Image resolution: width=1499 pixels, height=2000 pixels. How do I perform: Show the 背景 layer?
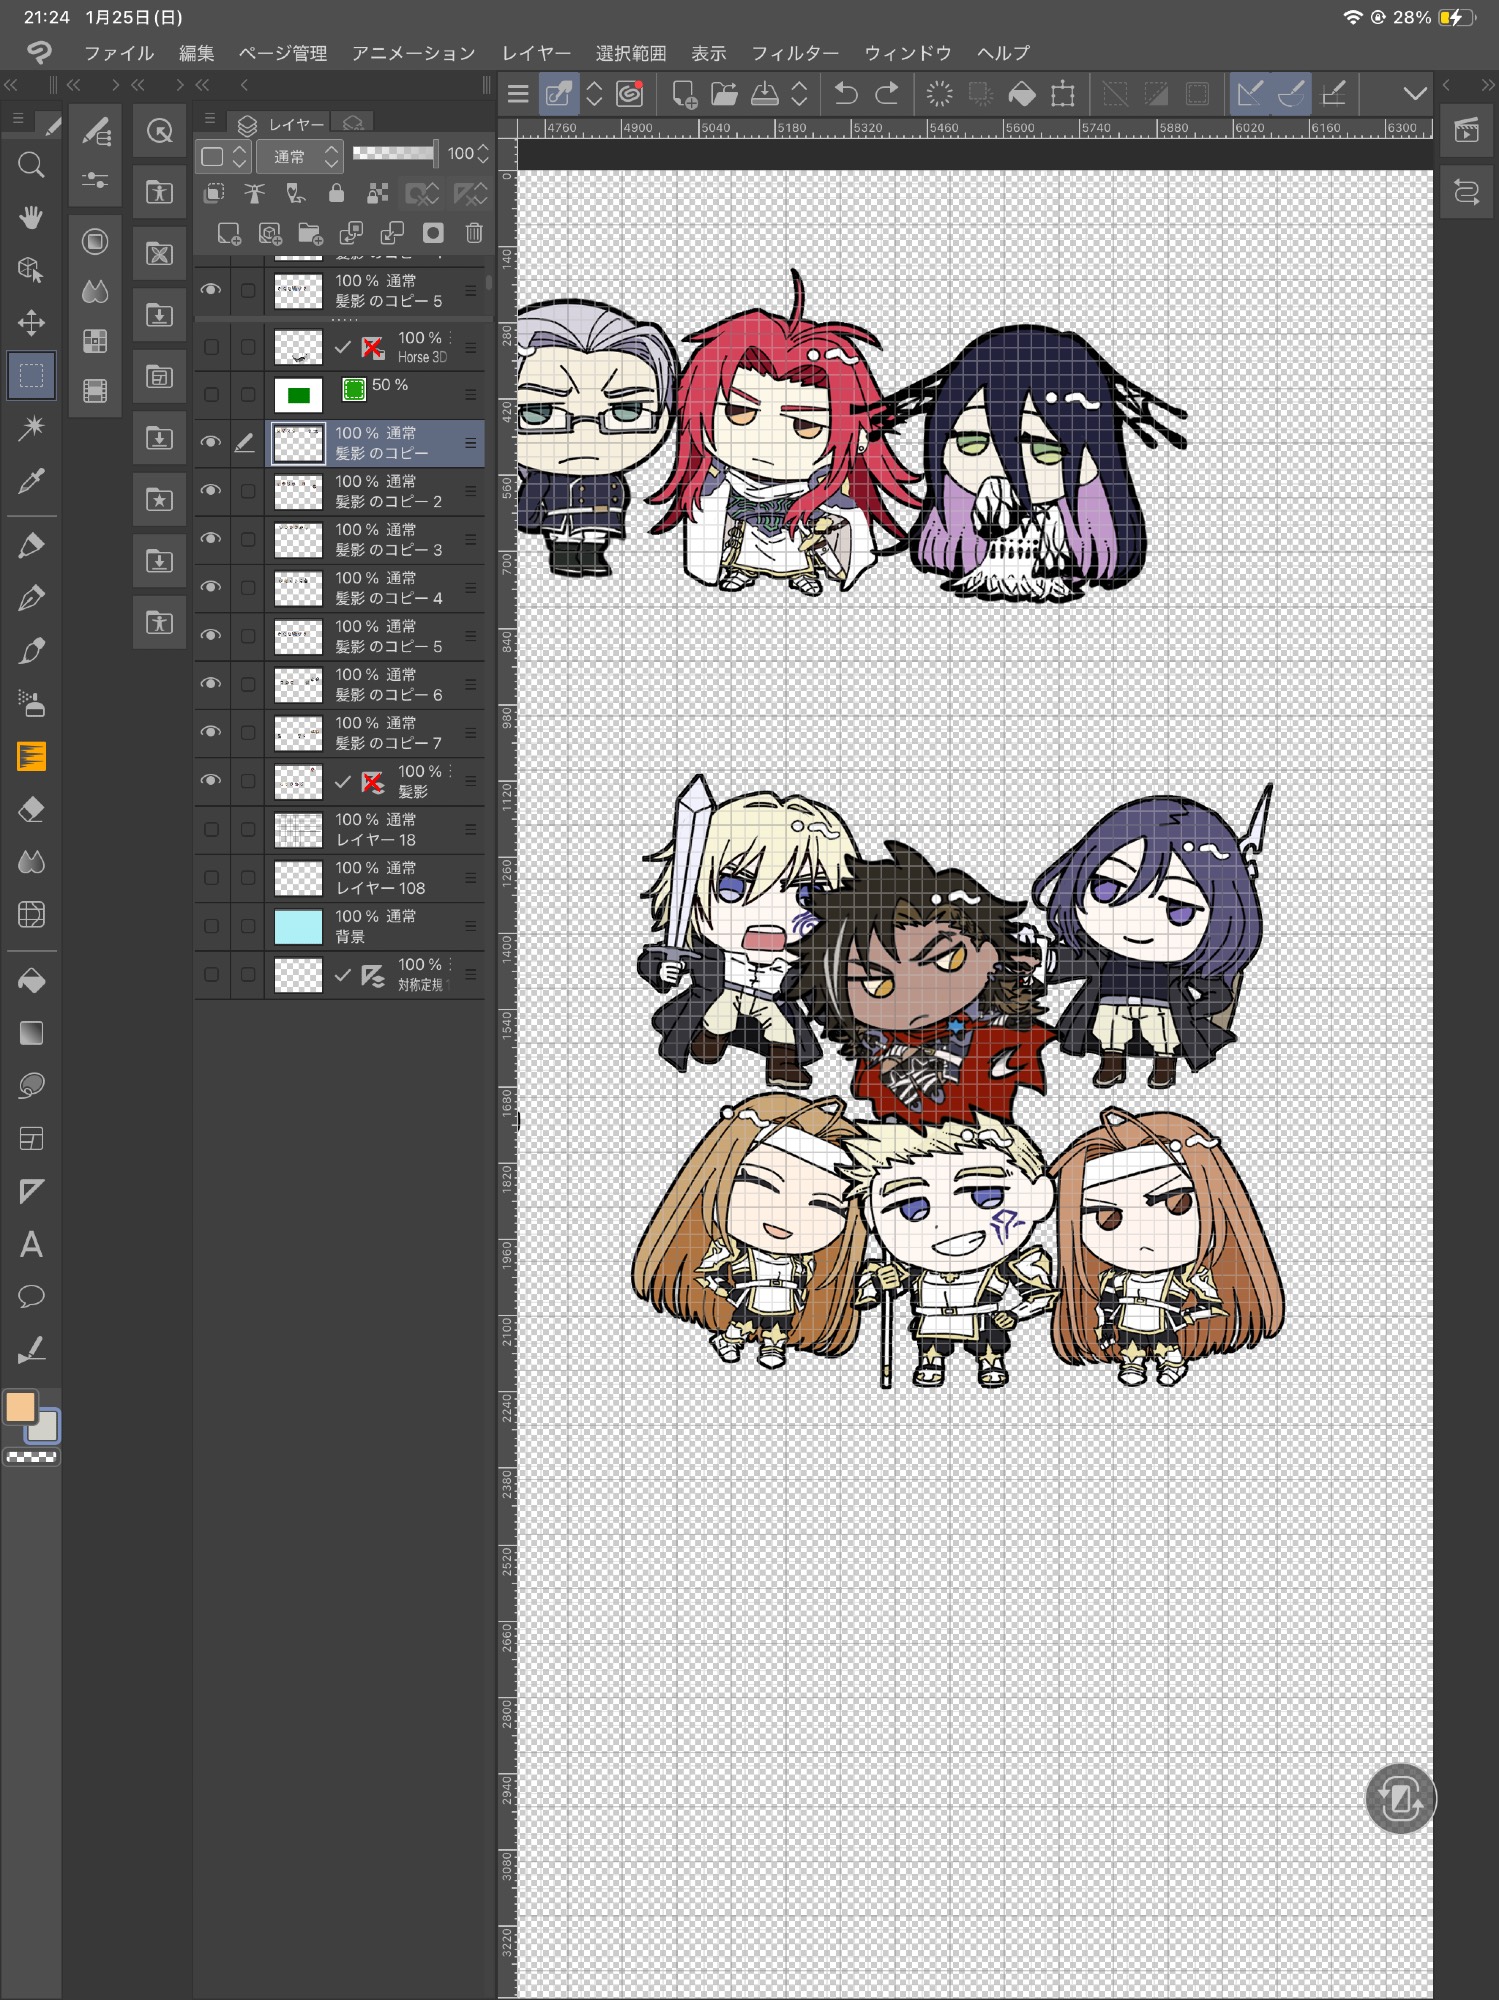click(211, 926)
